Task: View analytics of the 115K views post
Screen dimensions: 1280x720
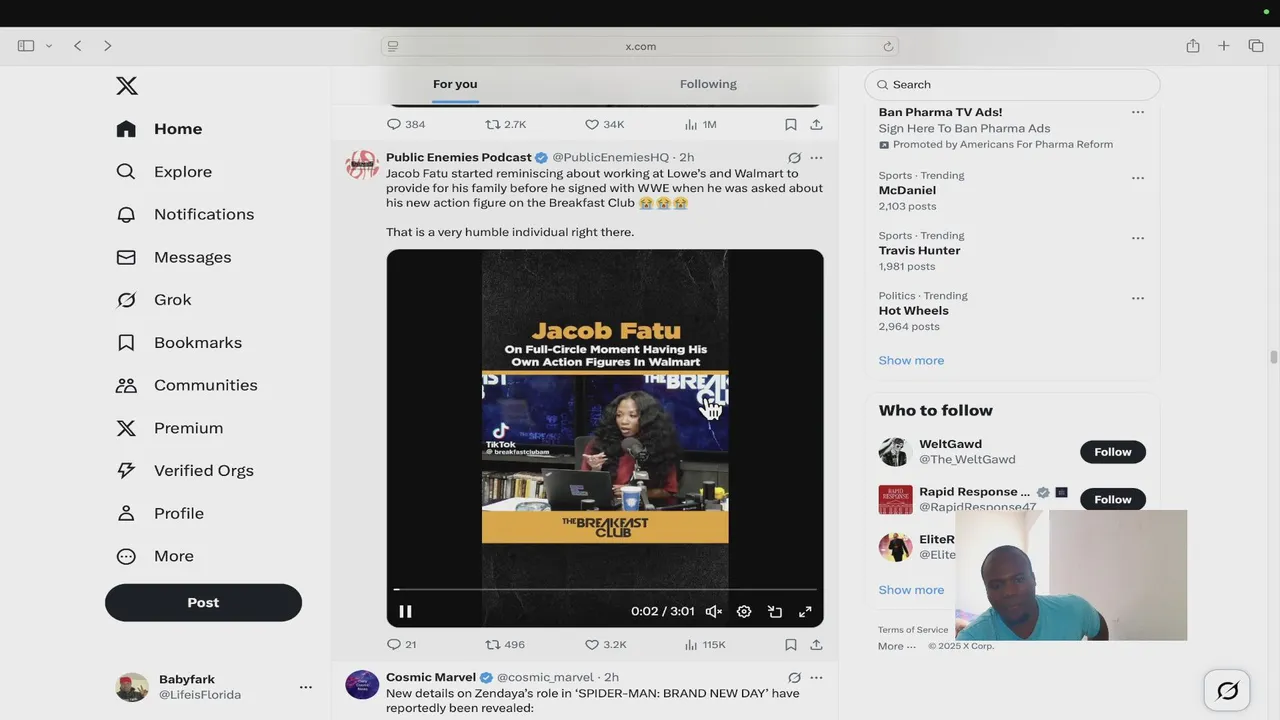Action: tap(705, 645)
